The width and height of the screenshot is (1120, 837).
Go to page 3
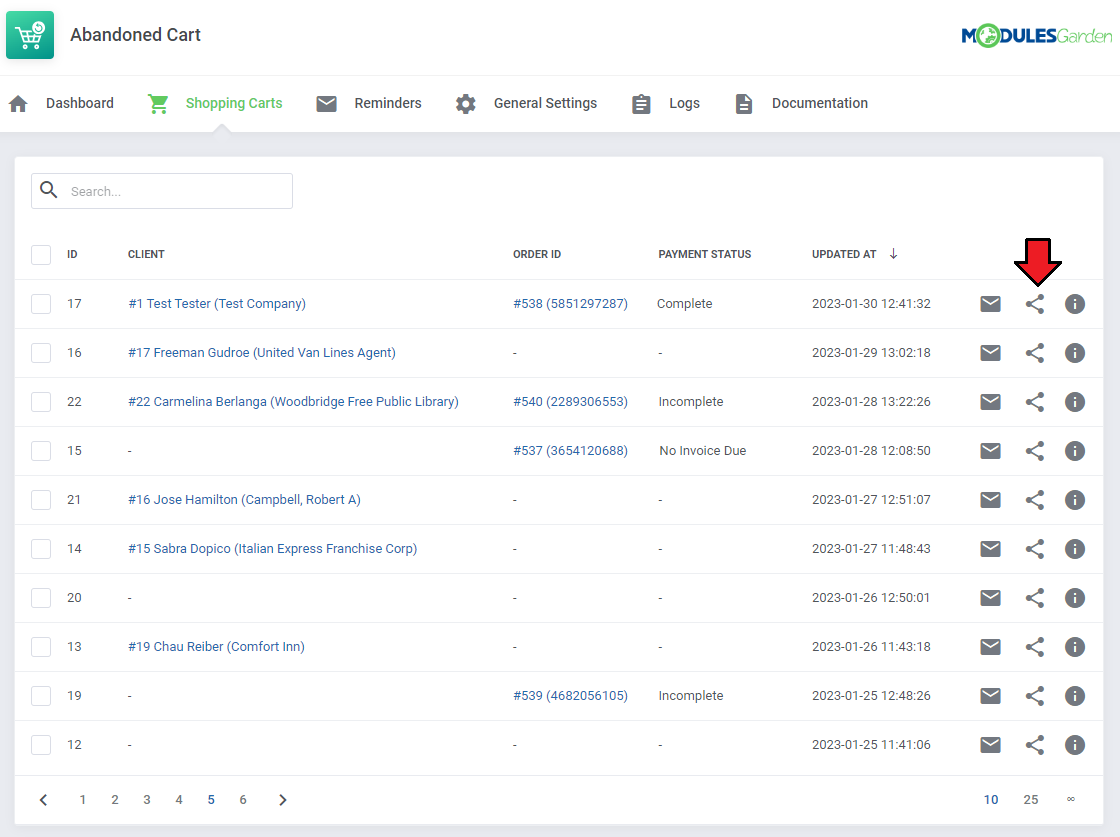(x=146, y=800)
